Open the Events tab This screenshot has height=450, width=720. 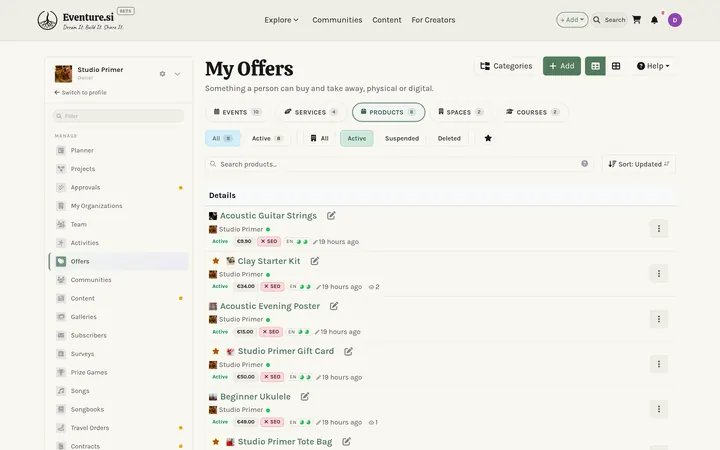point(237,112)
